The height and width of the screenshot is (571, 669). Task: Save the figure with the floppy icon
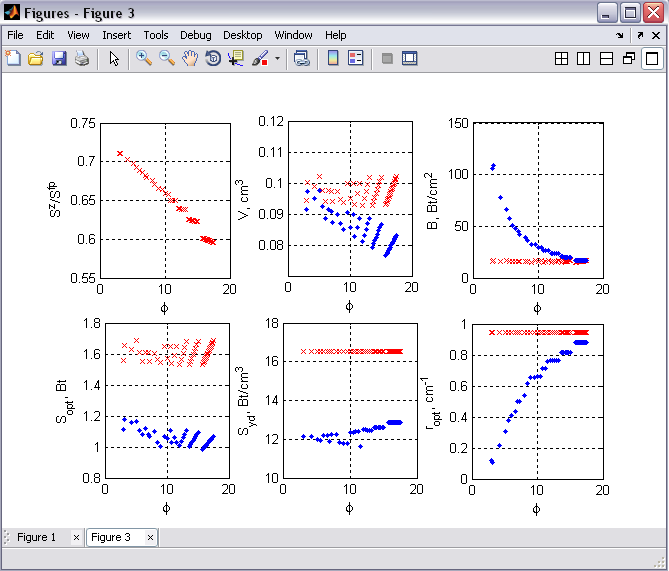click(x=59, y=58)
